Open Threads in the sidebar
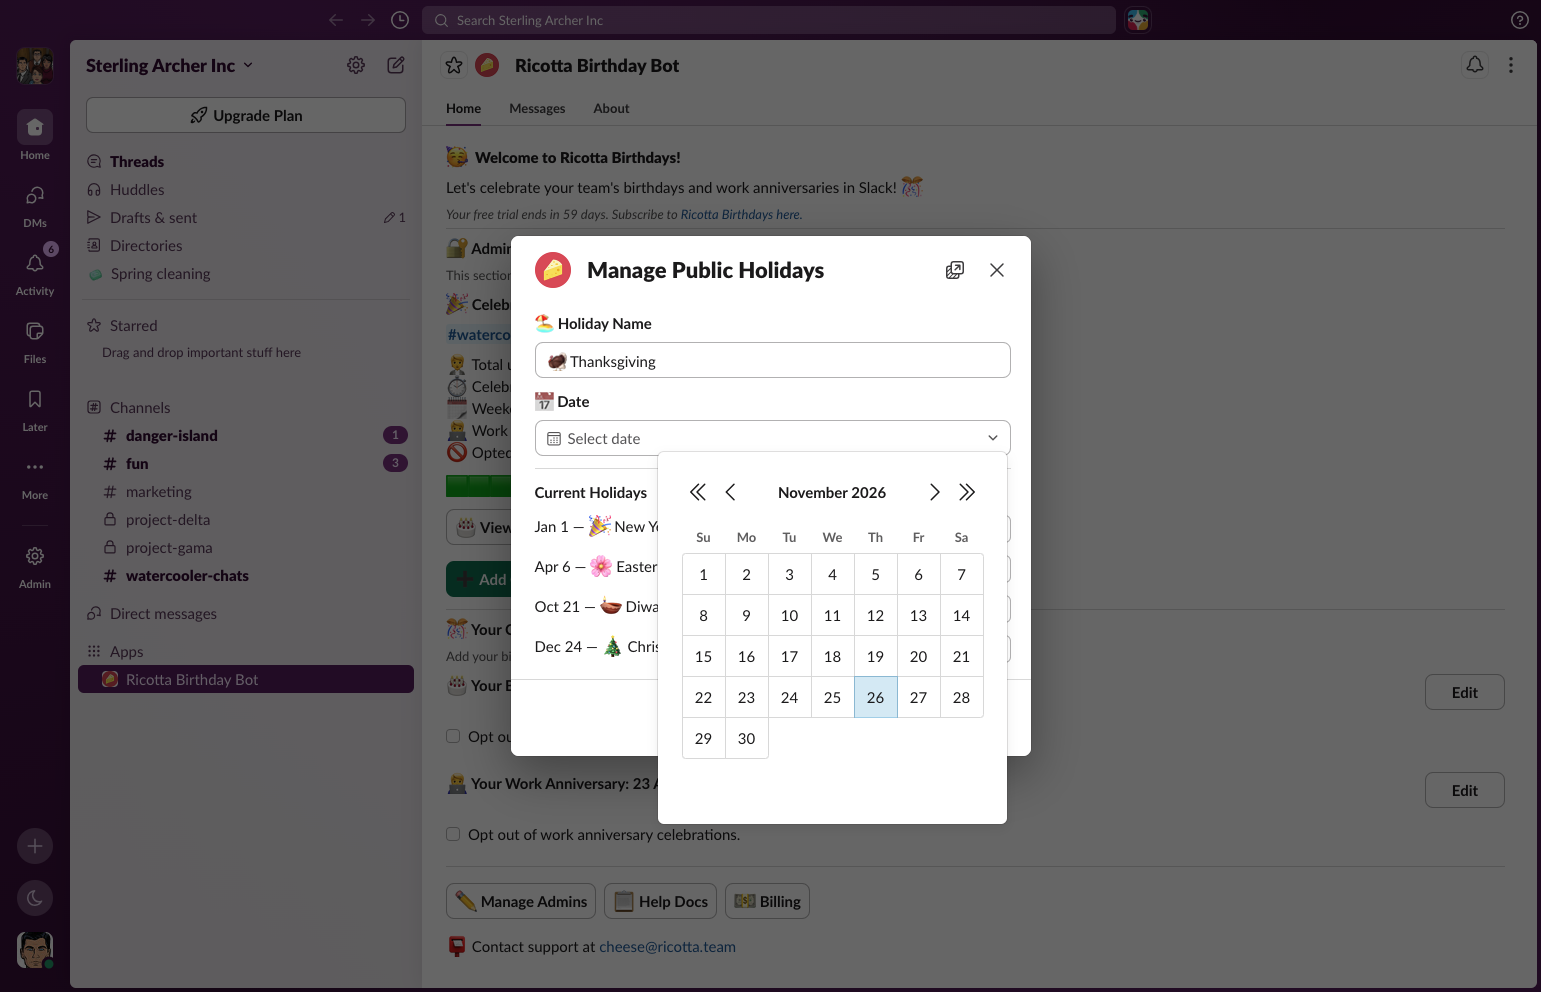Image resolution: width=1541 pixels, height=992 pixels. 246,162
